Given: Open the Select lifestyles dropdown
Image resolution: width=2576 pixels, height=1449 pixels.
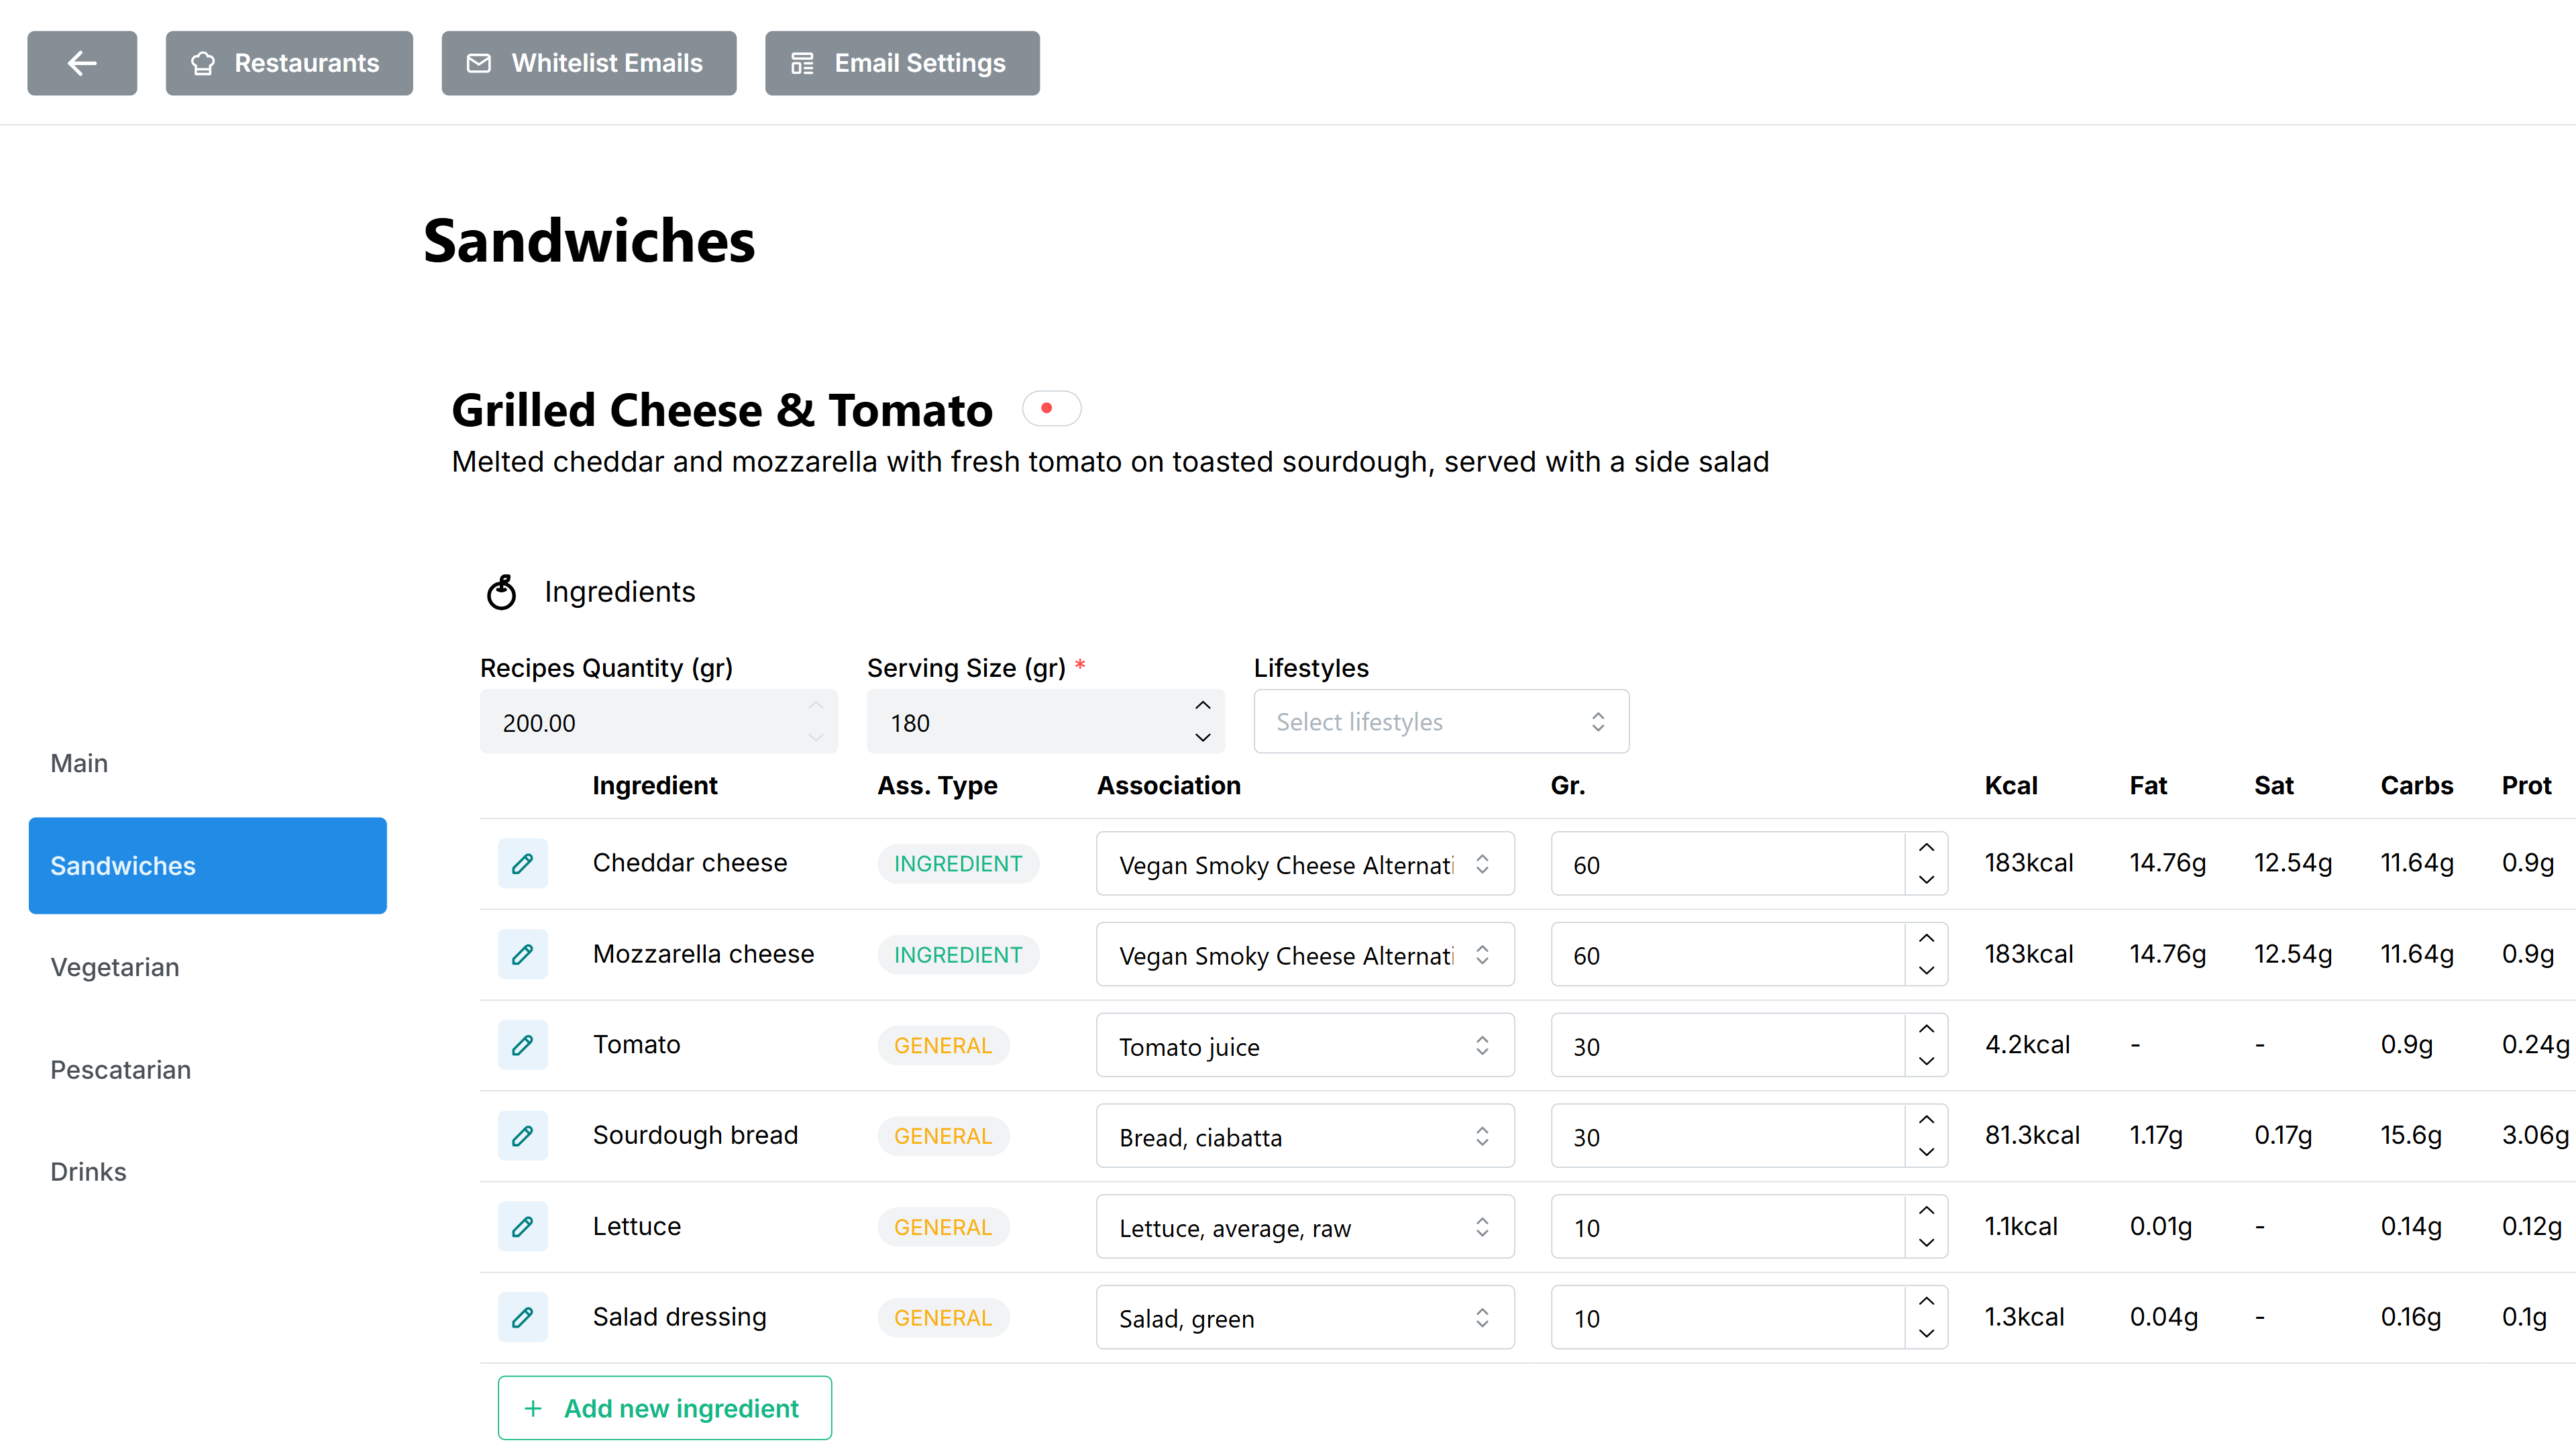Looking at the screenshot, I should coord(1441,722).
